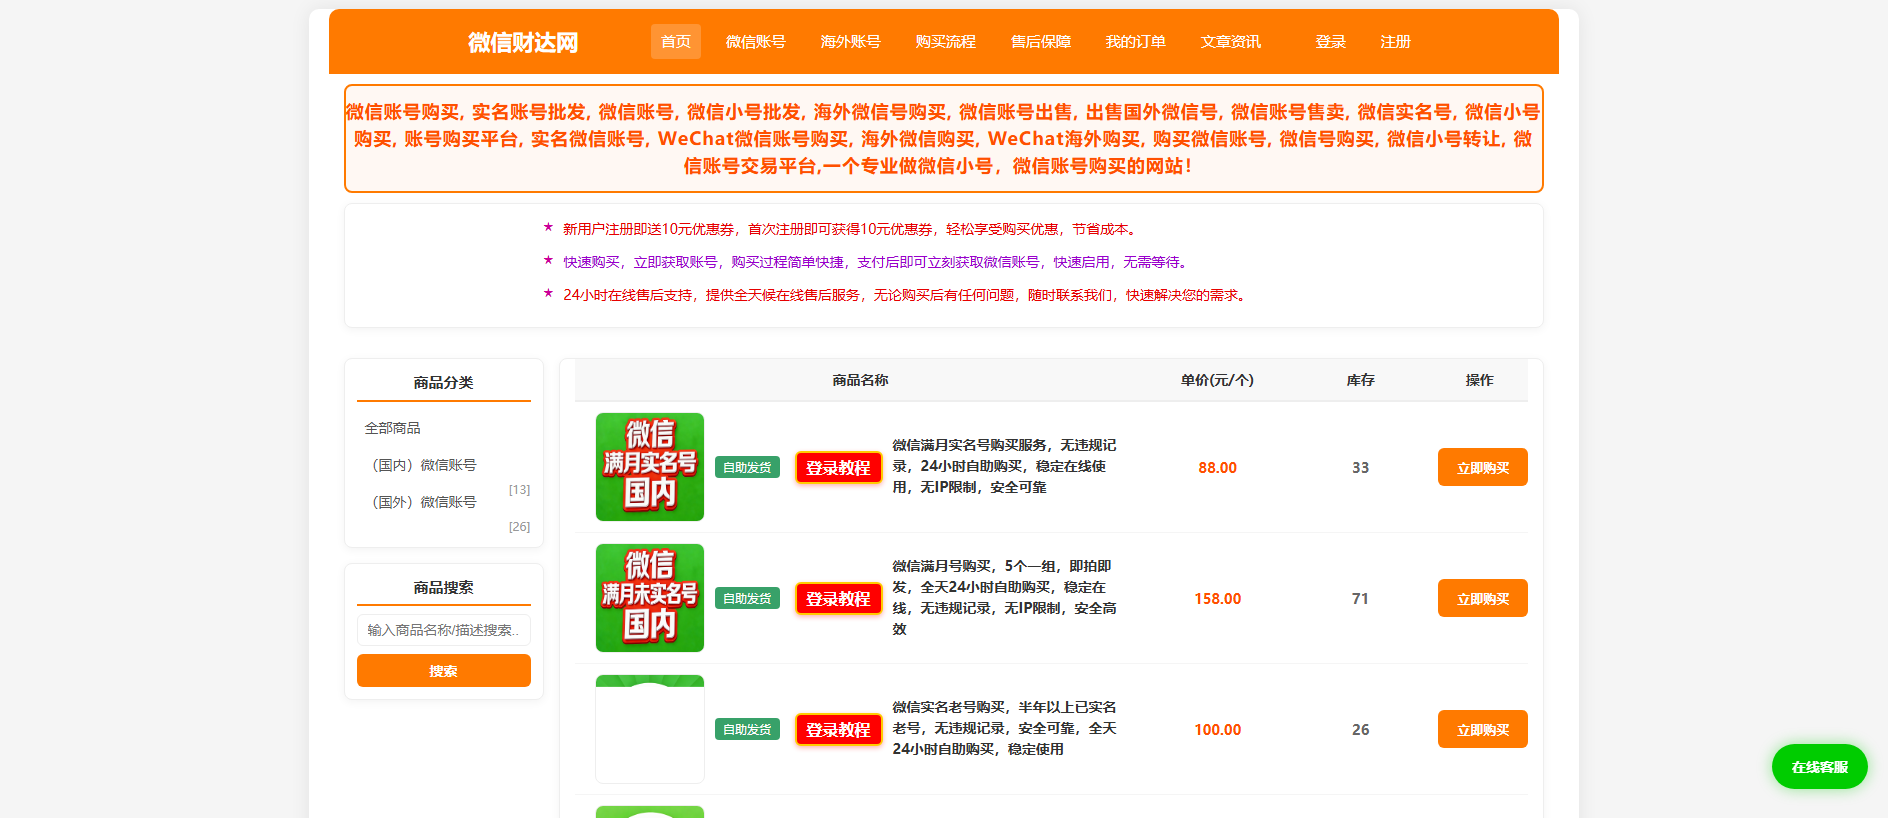Click the 88.00 price value

click(1218, 468)
